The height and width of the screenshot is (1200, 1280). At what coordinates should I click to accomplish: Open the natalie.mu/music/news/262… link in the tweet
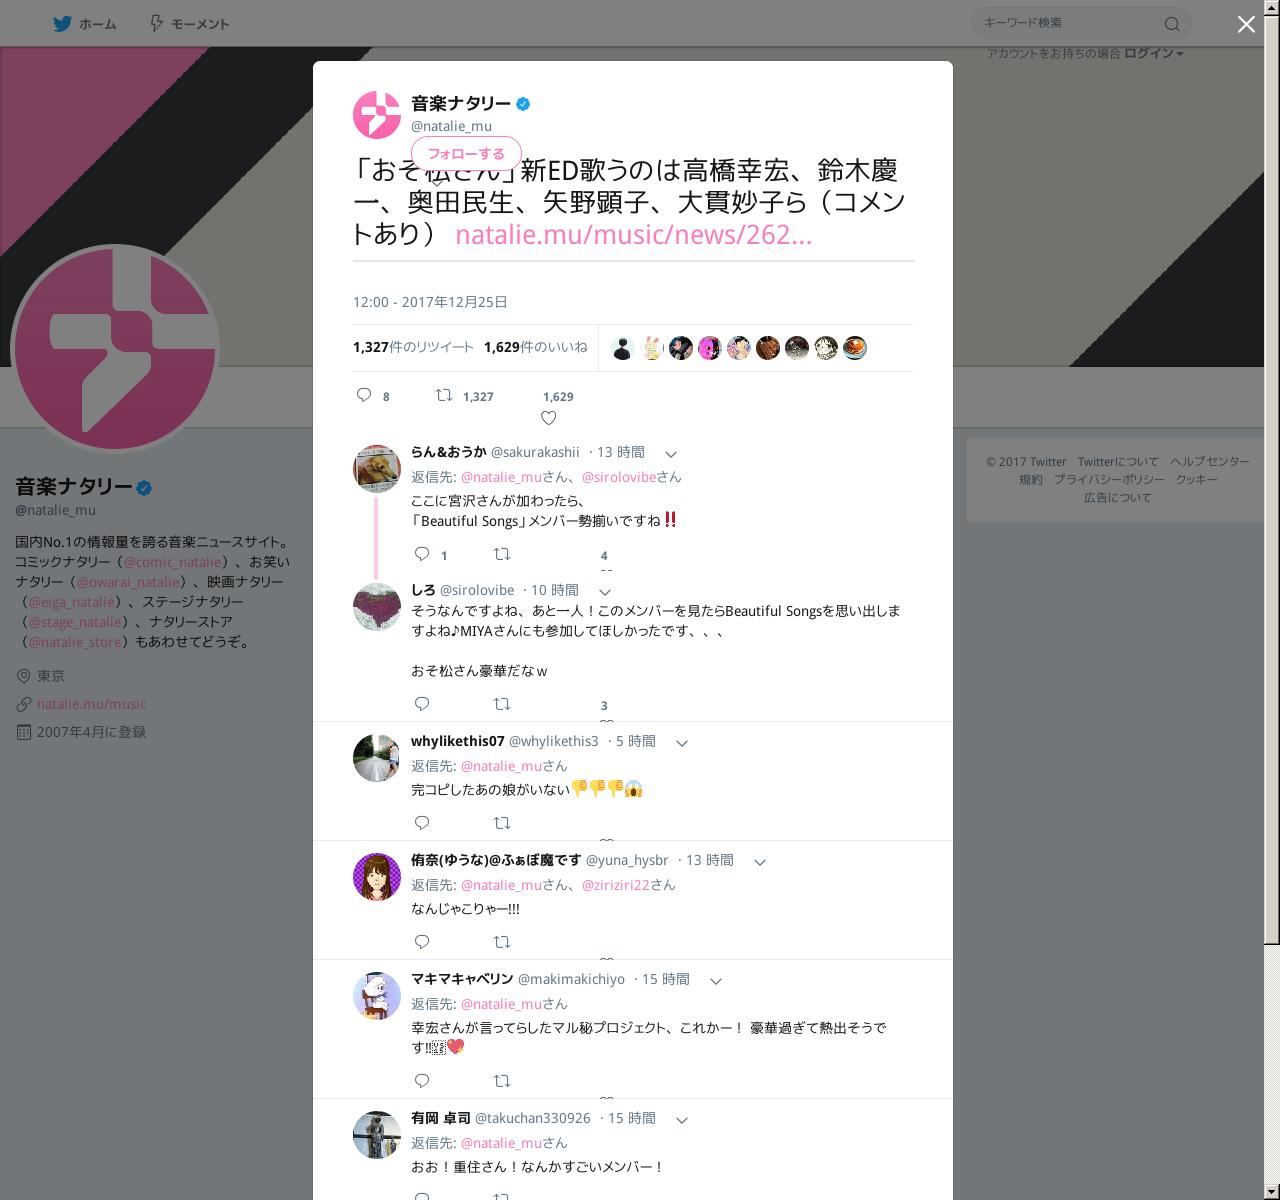(633, 235)
